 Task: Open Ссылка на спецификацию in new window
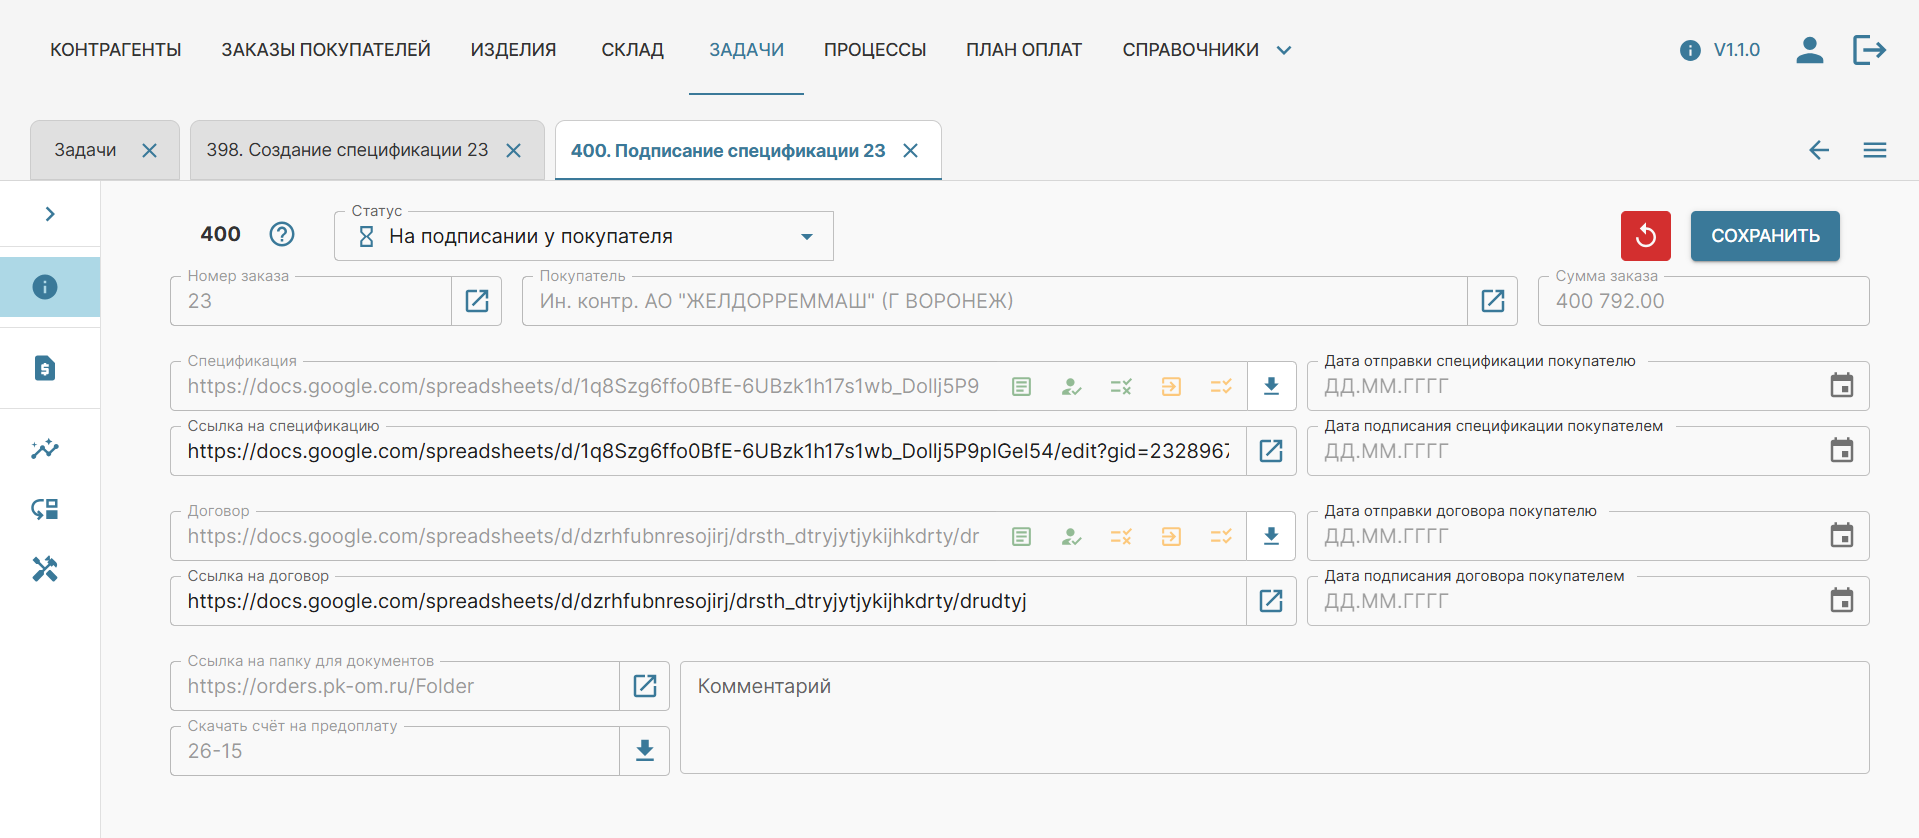click(1271, 451)
